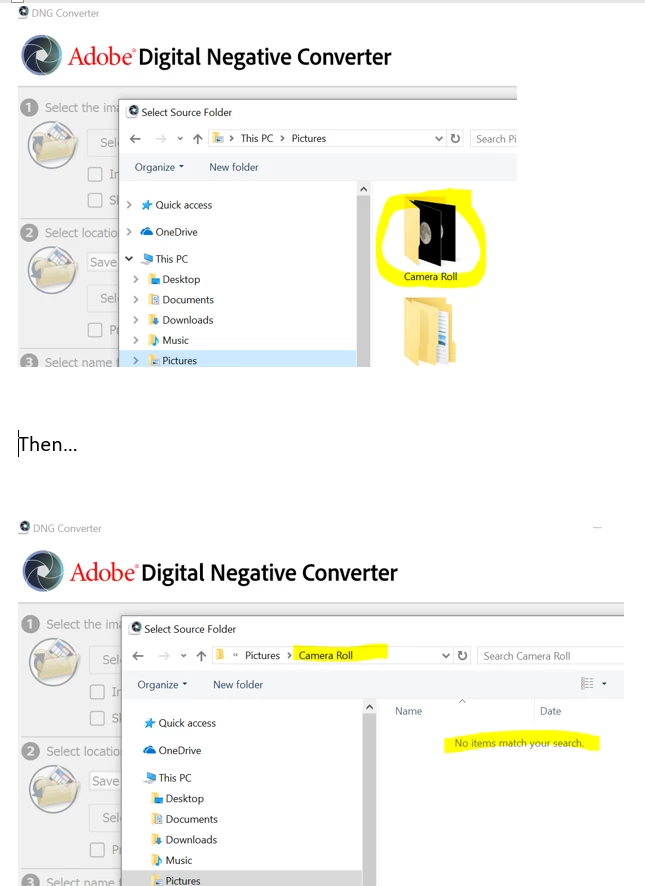The image size is (645, 886).
Task: Click New folder in lower dialog
Action: 237,684
